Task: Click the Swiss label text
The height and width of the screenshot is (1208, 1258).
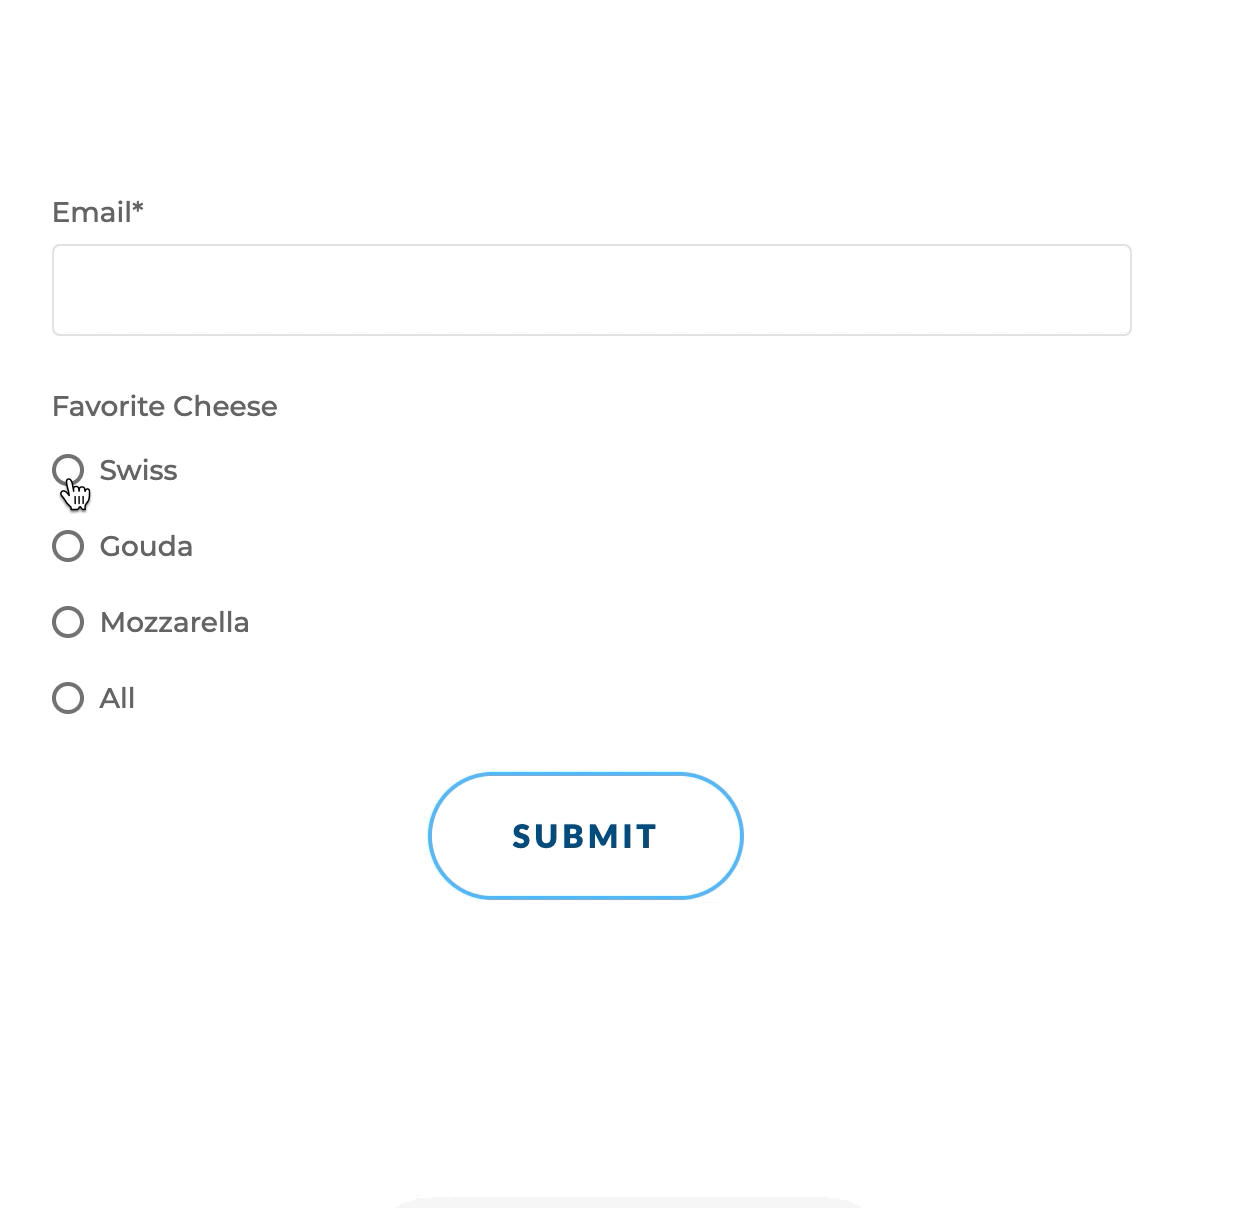Action: click(x=138, y=470)
